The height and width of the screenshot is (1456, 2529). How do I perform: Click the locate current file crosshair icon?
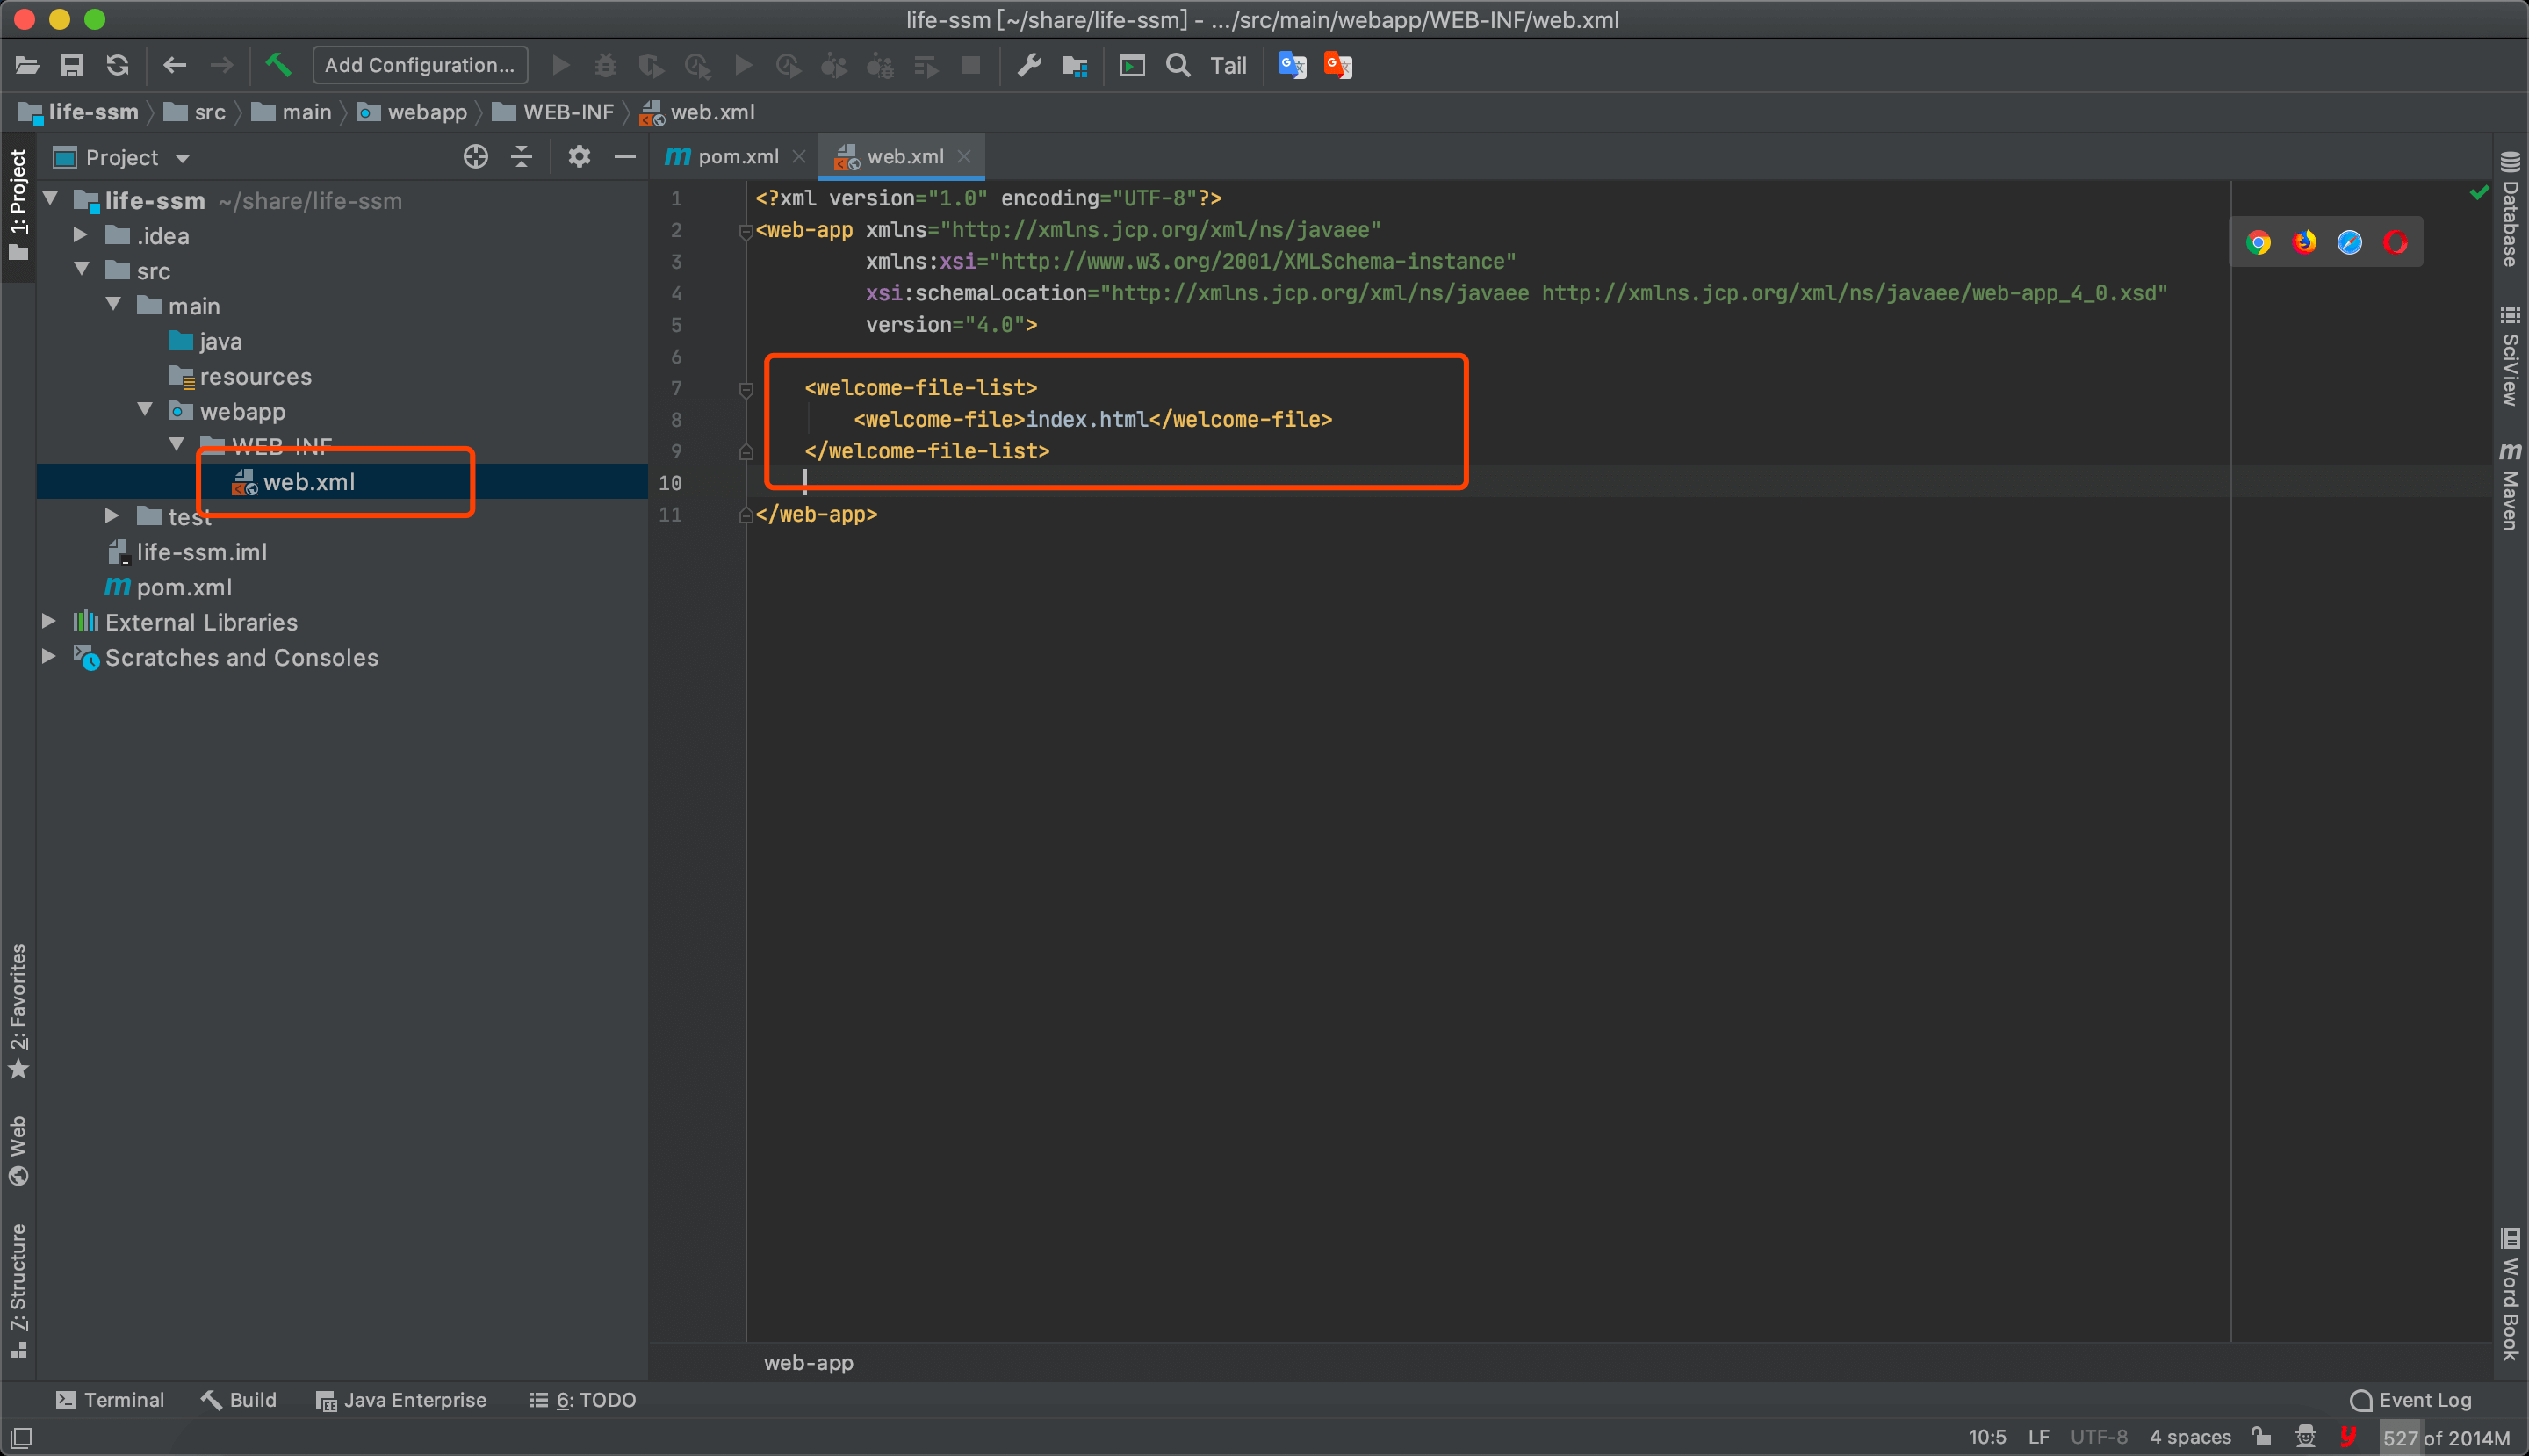476,157
